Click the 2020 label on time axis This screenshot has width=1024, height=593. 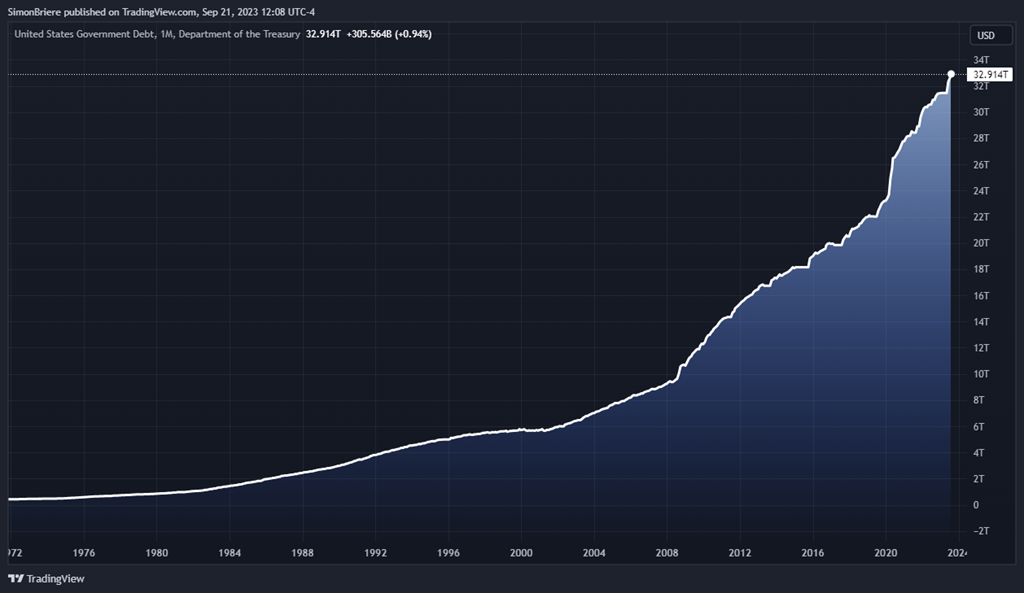click(885, 552)
